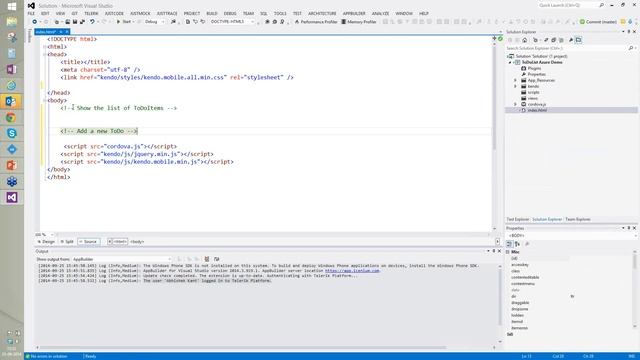Select the Plugins item in Solution Explorer
Viewport: 640px width, 360px height.
point(534,69)
